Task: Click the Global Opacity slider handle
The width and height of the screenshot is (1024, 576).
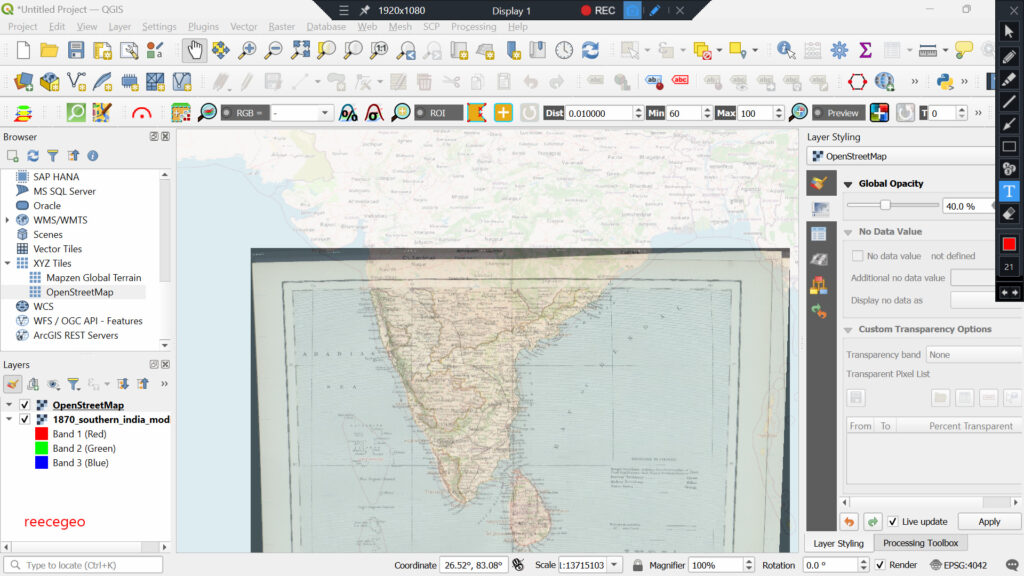Action: (x=885, y=205)
